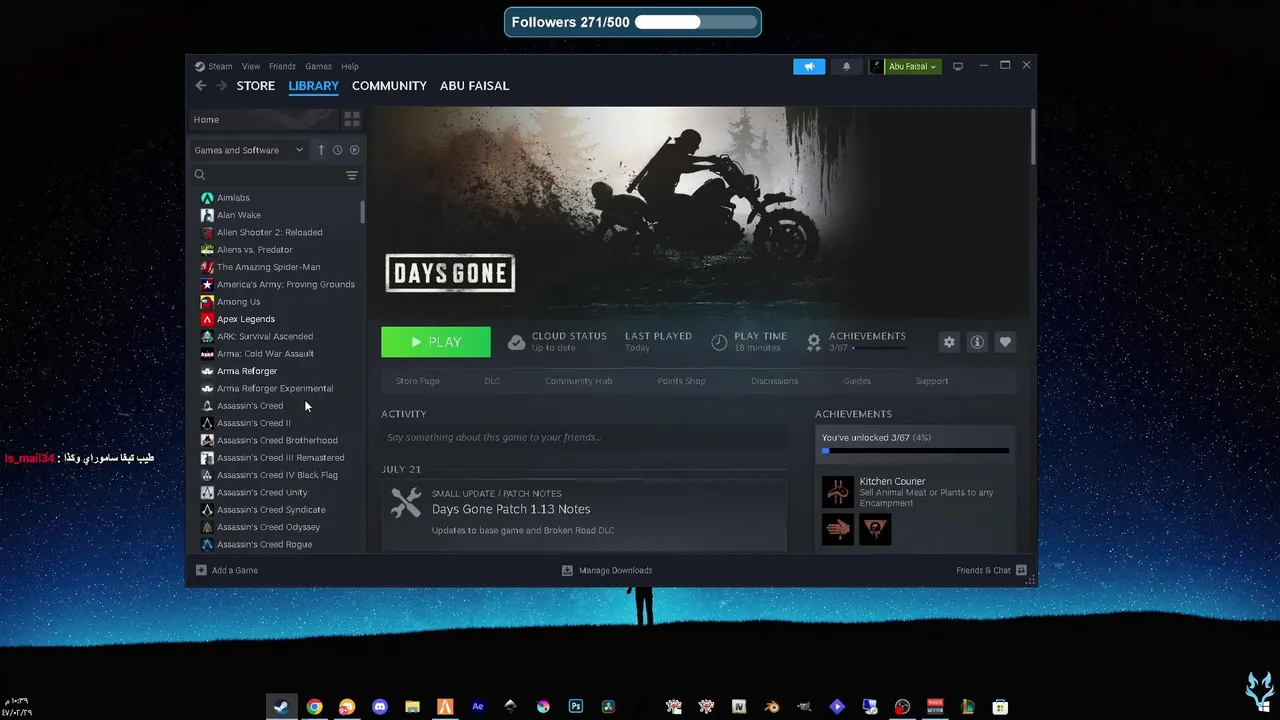
Task: Open the Help menu
Action: click(349, 66)
